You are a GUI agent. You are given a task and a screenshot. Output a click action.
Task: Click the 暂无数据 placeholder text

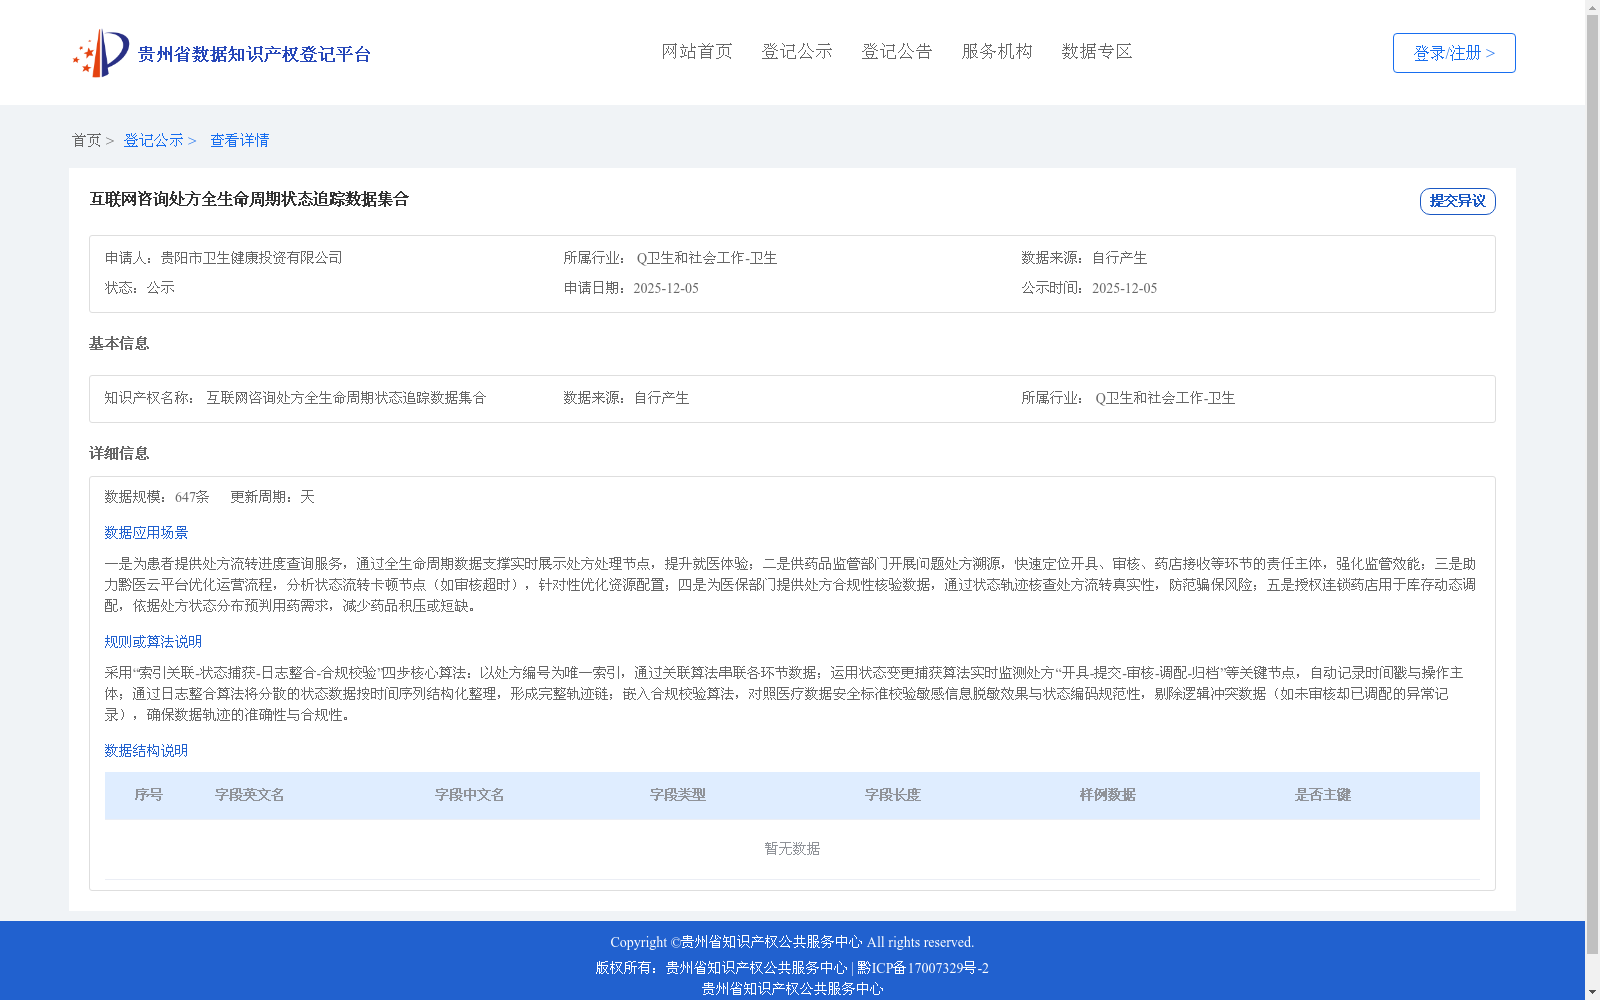[x=792, y=849]
